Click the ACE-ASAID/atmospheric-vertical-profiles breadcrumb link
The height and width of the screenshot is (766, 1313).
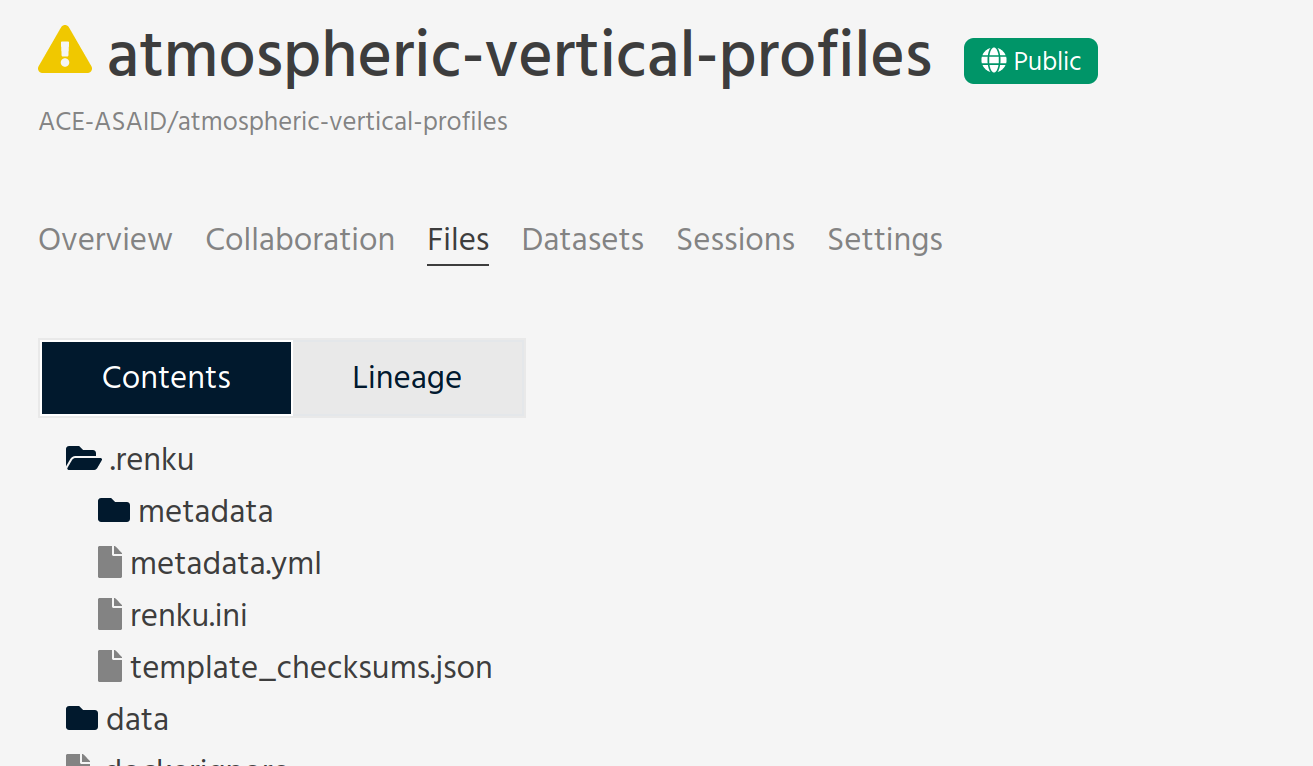273,120
